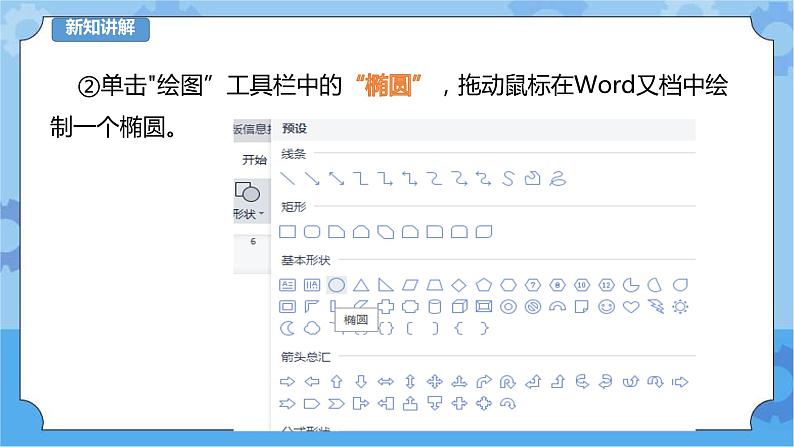Click the 预设 header label

tap(294, 129)
